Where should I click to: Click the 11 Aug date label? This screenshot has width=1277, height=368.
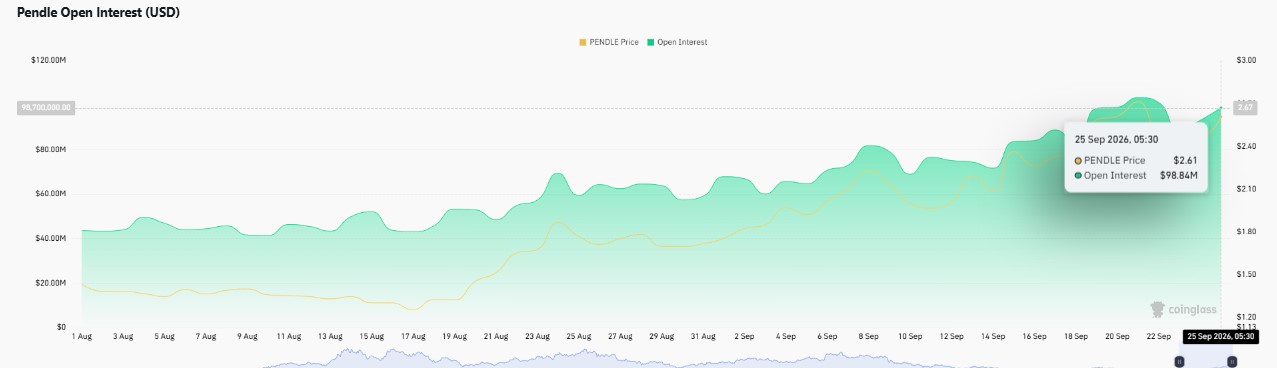289,337
